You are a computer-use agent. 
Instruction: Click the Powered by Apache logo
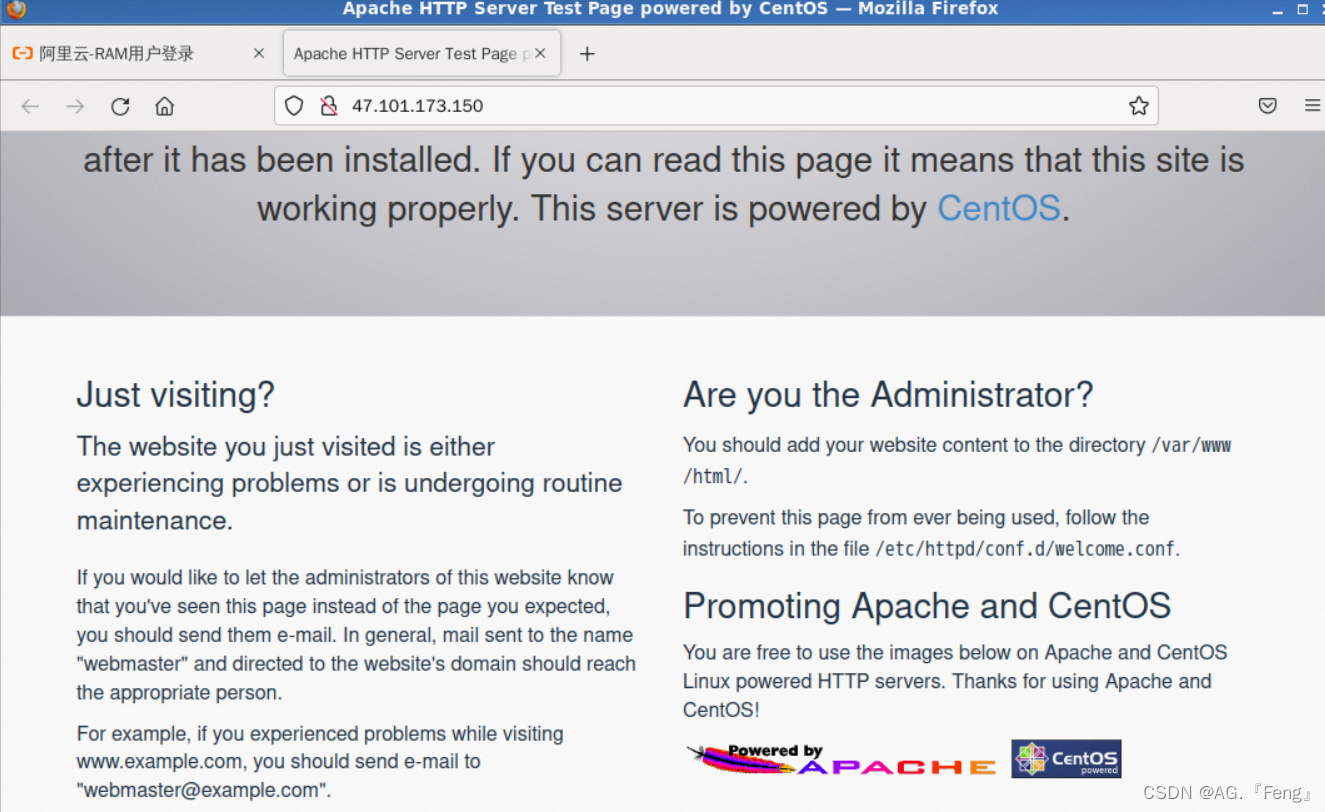click(841, 759)
